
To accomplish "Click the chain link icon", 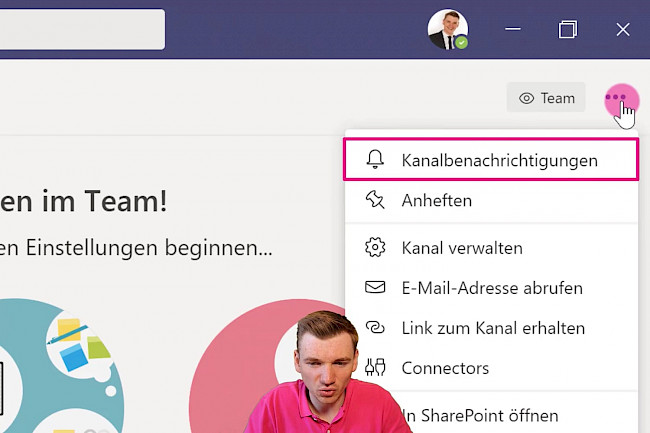I will (375, 327).
